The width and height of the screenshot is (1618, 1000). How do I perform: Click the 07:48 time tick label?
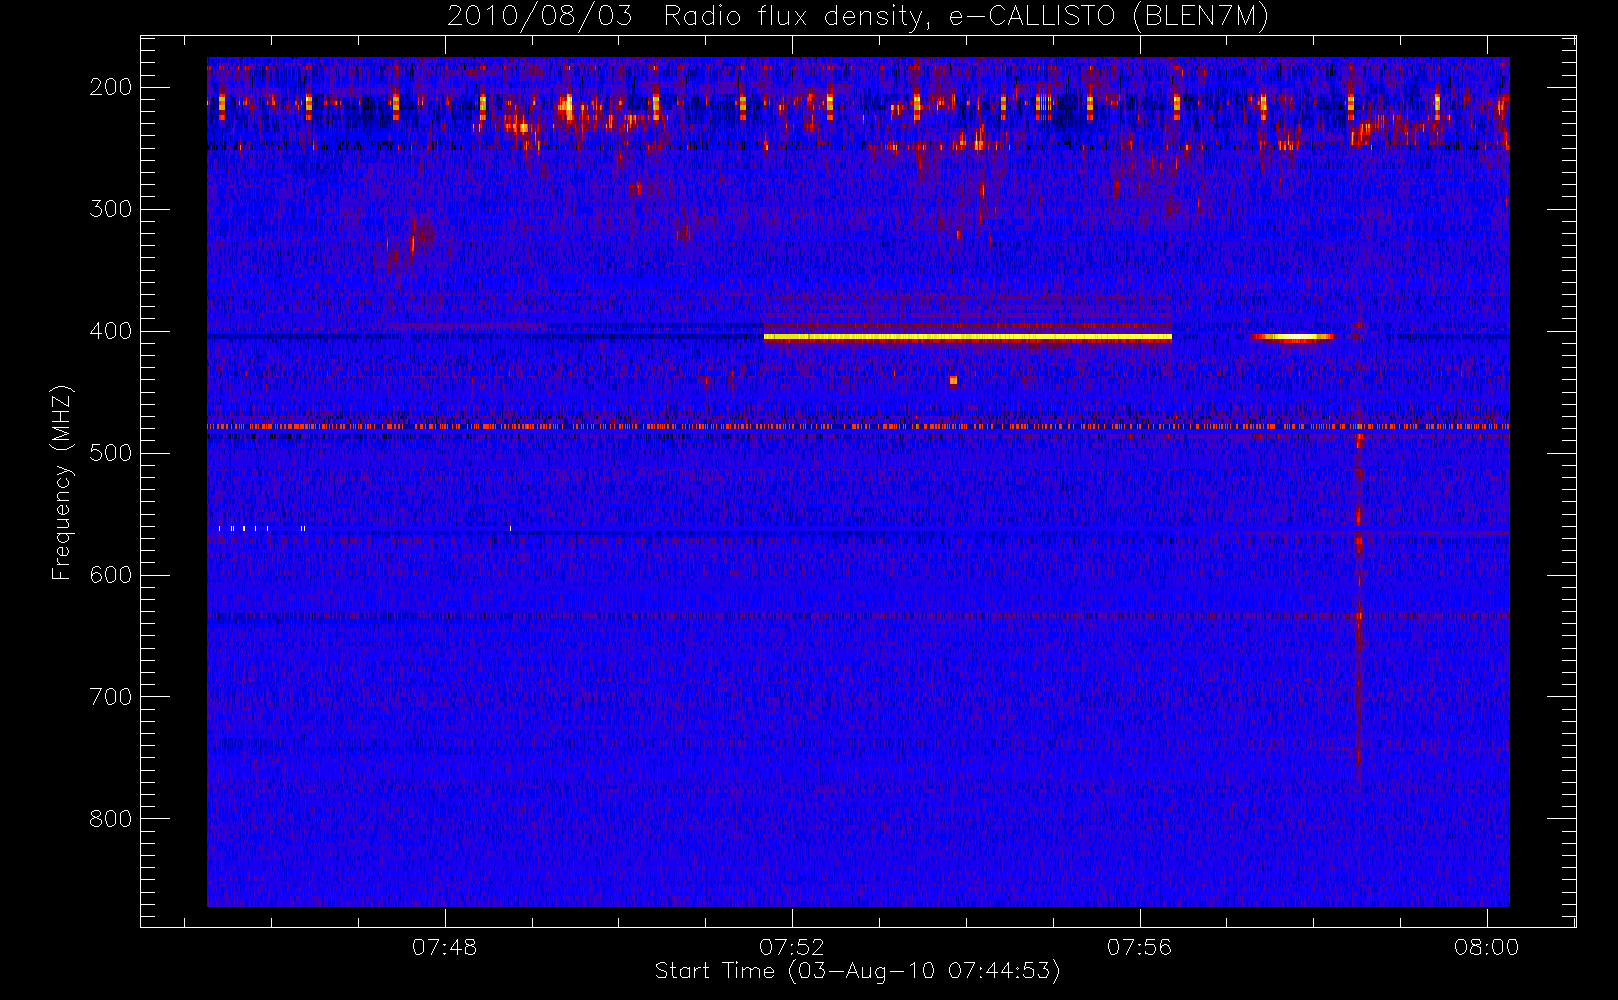coord(444,947)
